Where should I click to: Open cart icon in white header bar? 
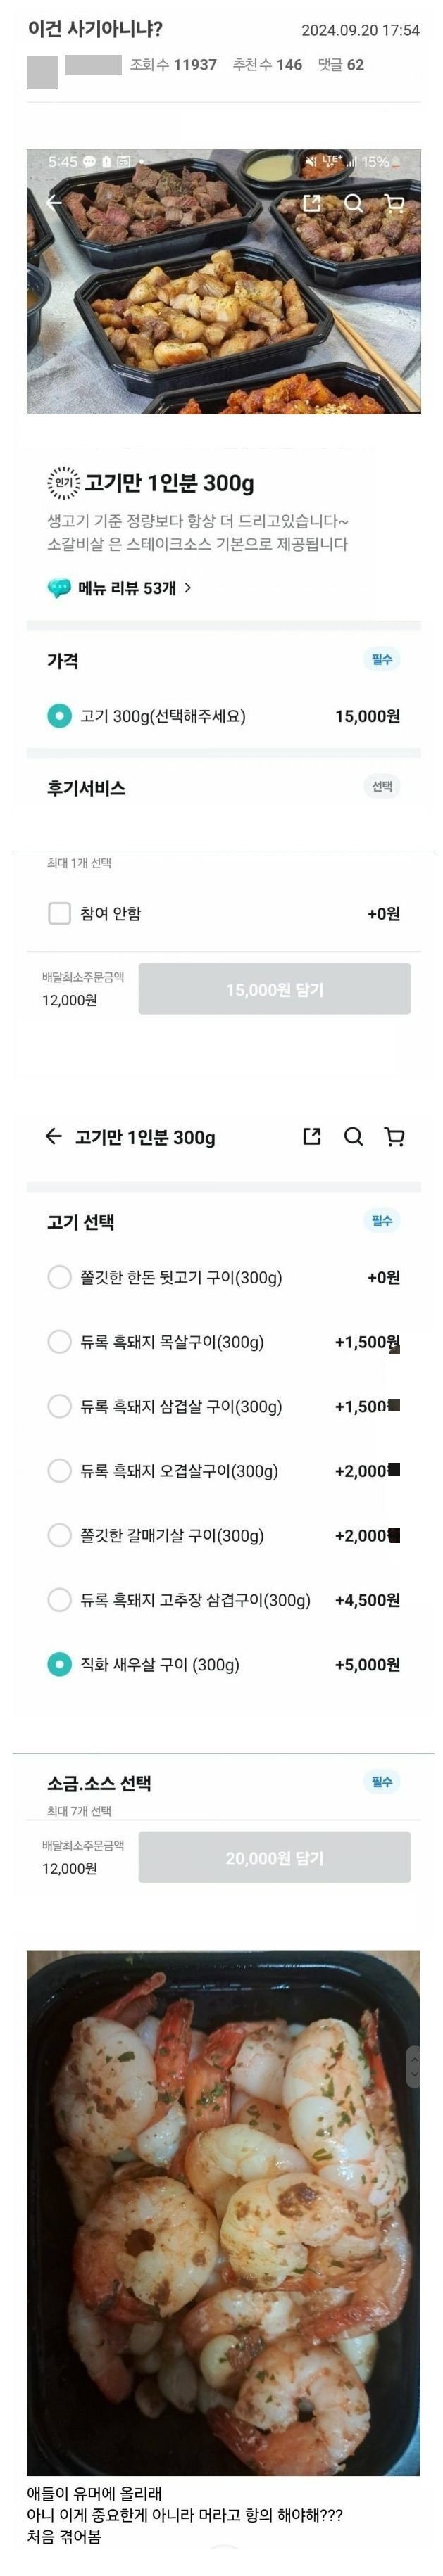point(395,1136)
